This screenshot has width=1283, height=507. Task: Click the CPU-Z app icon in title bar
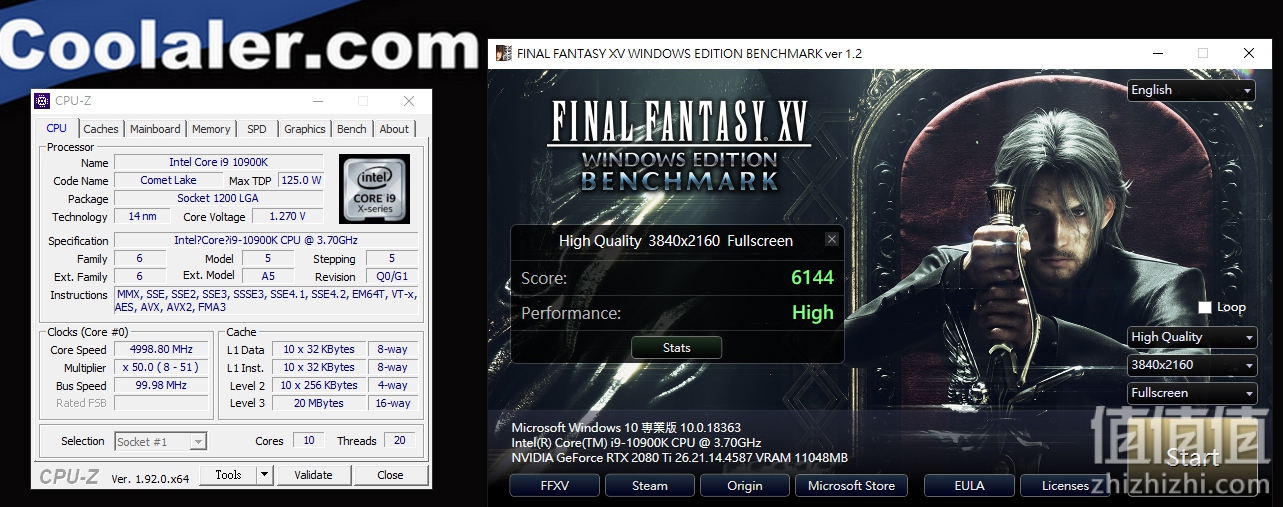click(x=42, y=101)
